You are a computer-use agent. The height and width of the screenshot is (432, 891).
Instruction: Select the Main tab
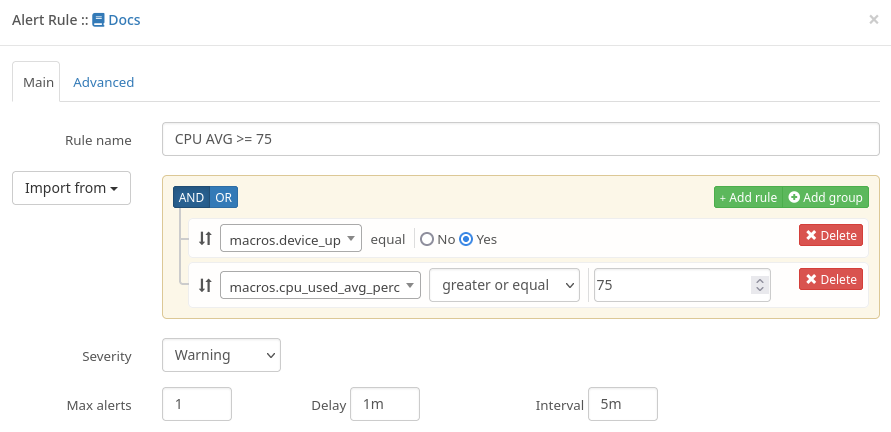point(37,82)
